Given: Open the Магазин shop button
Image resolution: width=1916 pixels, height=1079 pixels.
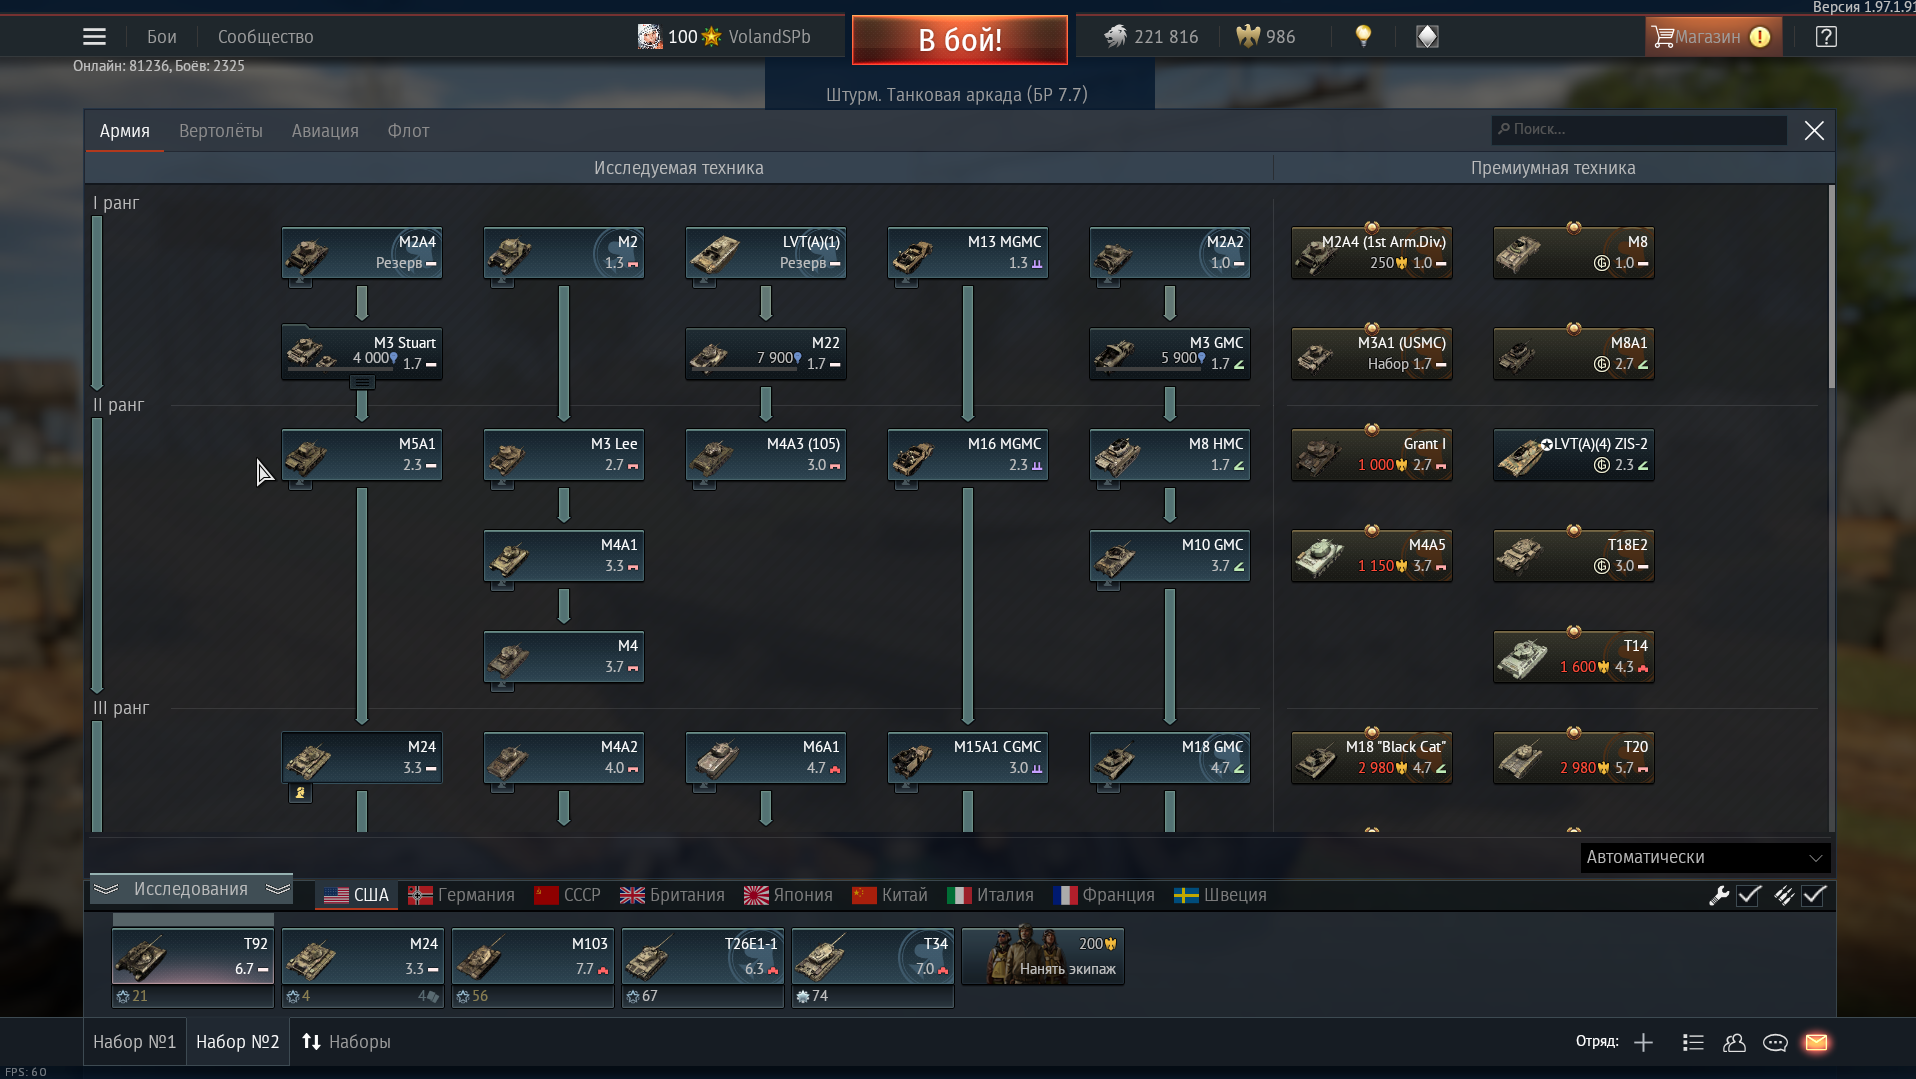Looking at the screenshot, I should tap(1713, 37).
